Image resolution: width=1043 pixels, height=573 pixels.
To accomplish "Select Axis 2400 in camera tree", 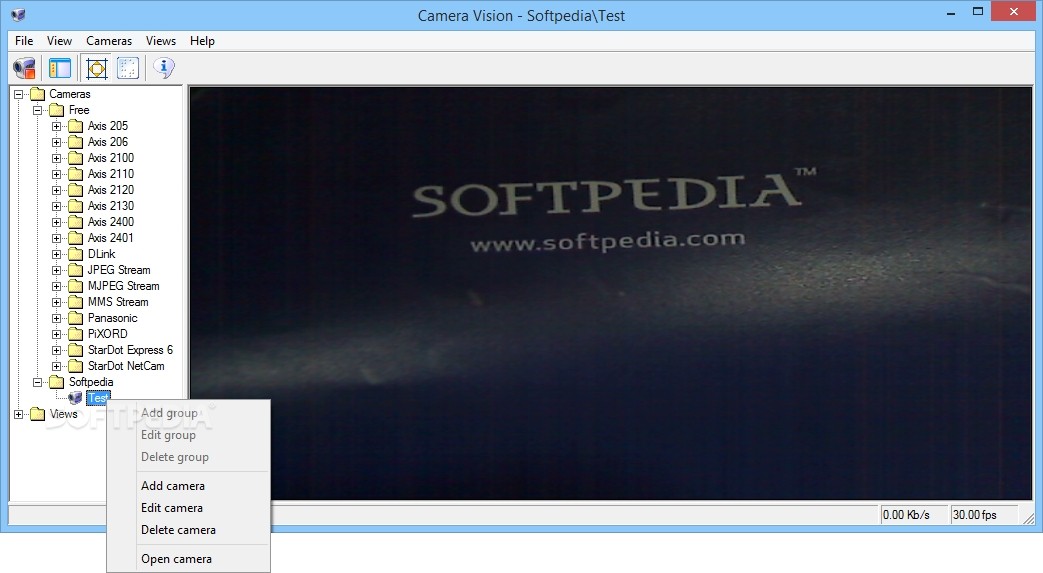I will click(x=110, y=222).
